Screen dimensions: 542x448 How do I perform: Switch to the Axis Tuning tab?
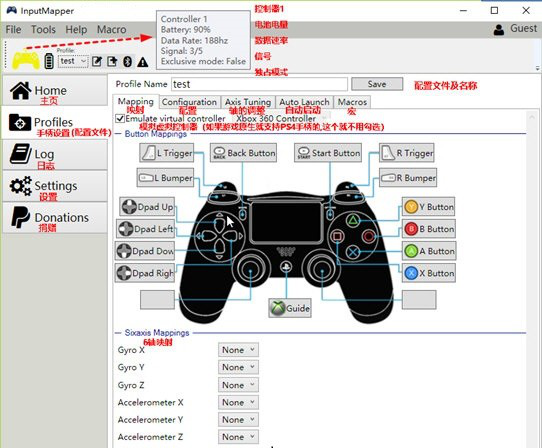248,102
